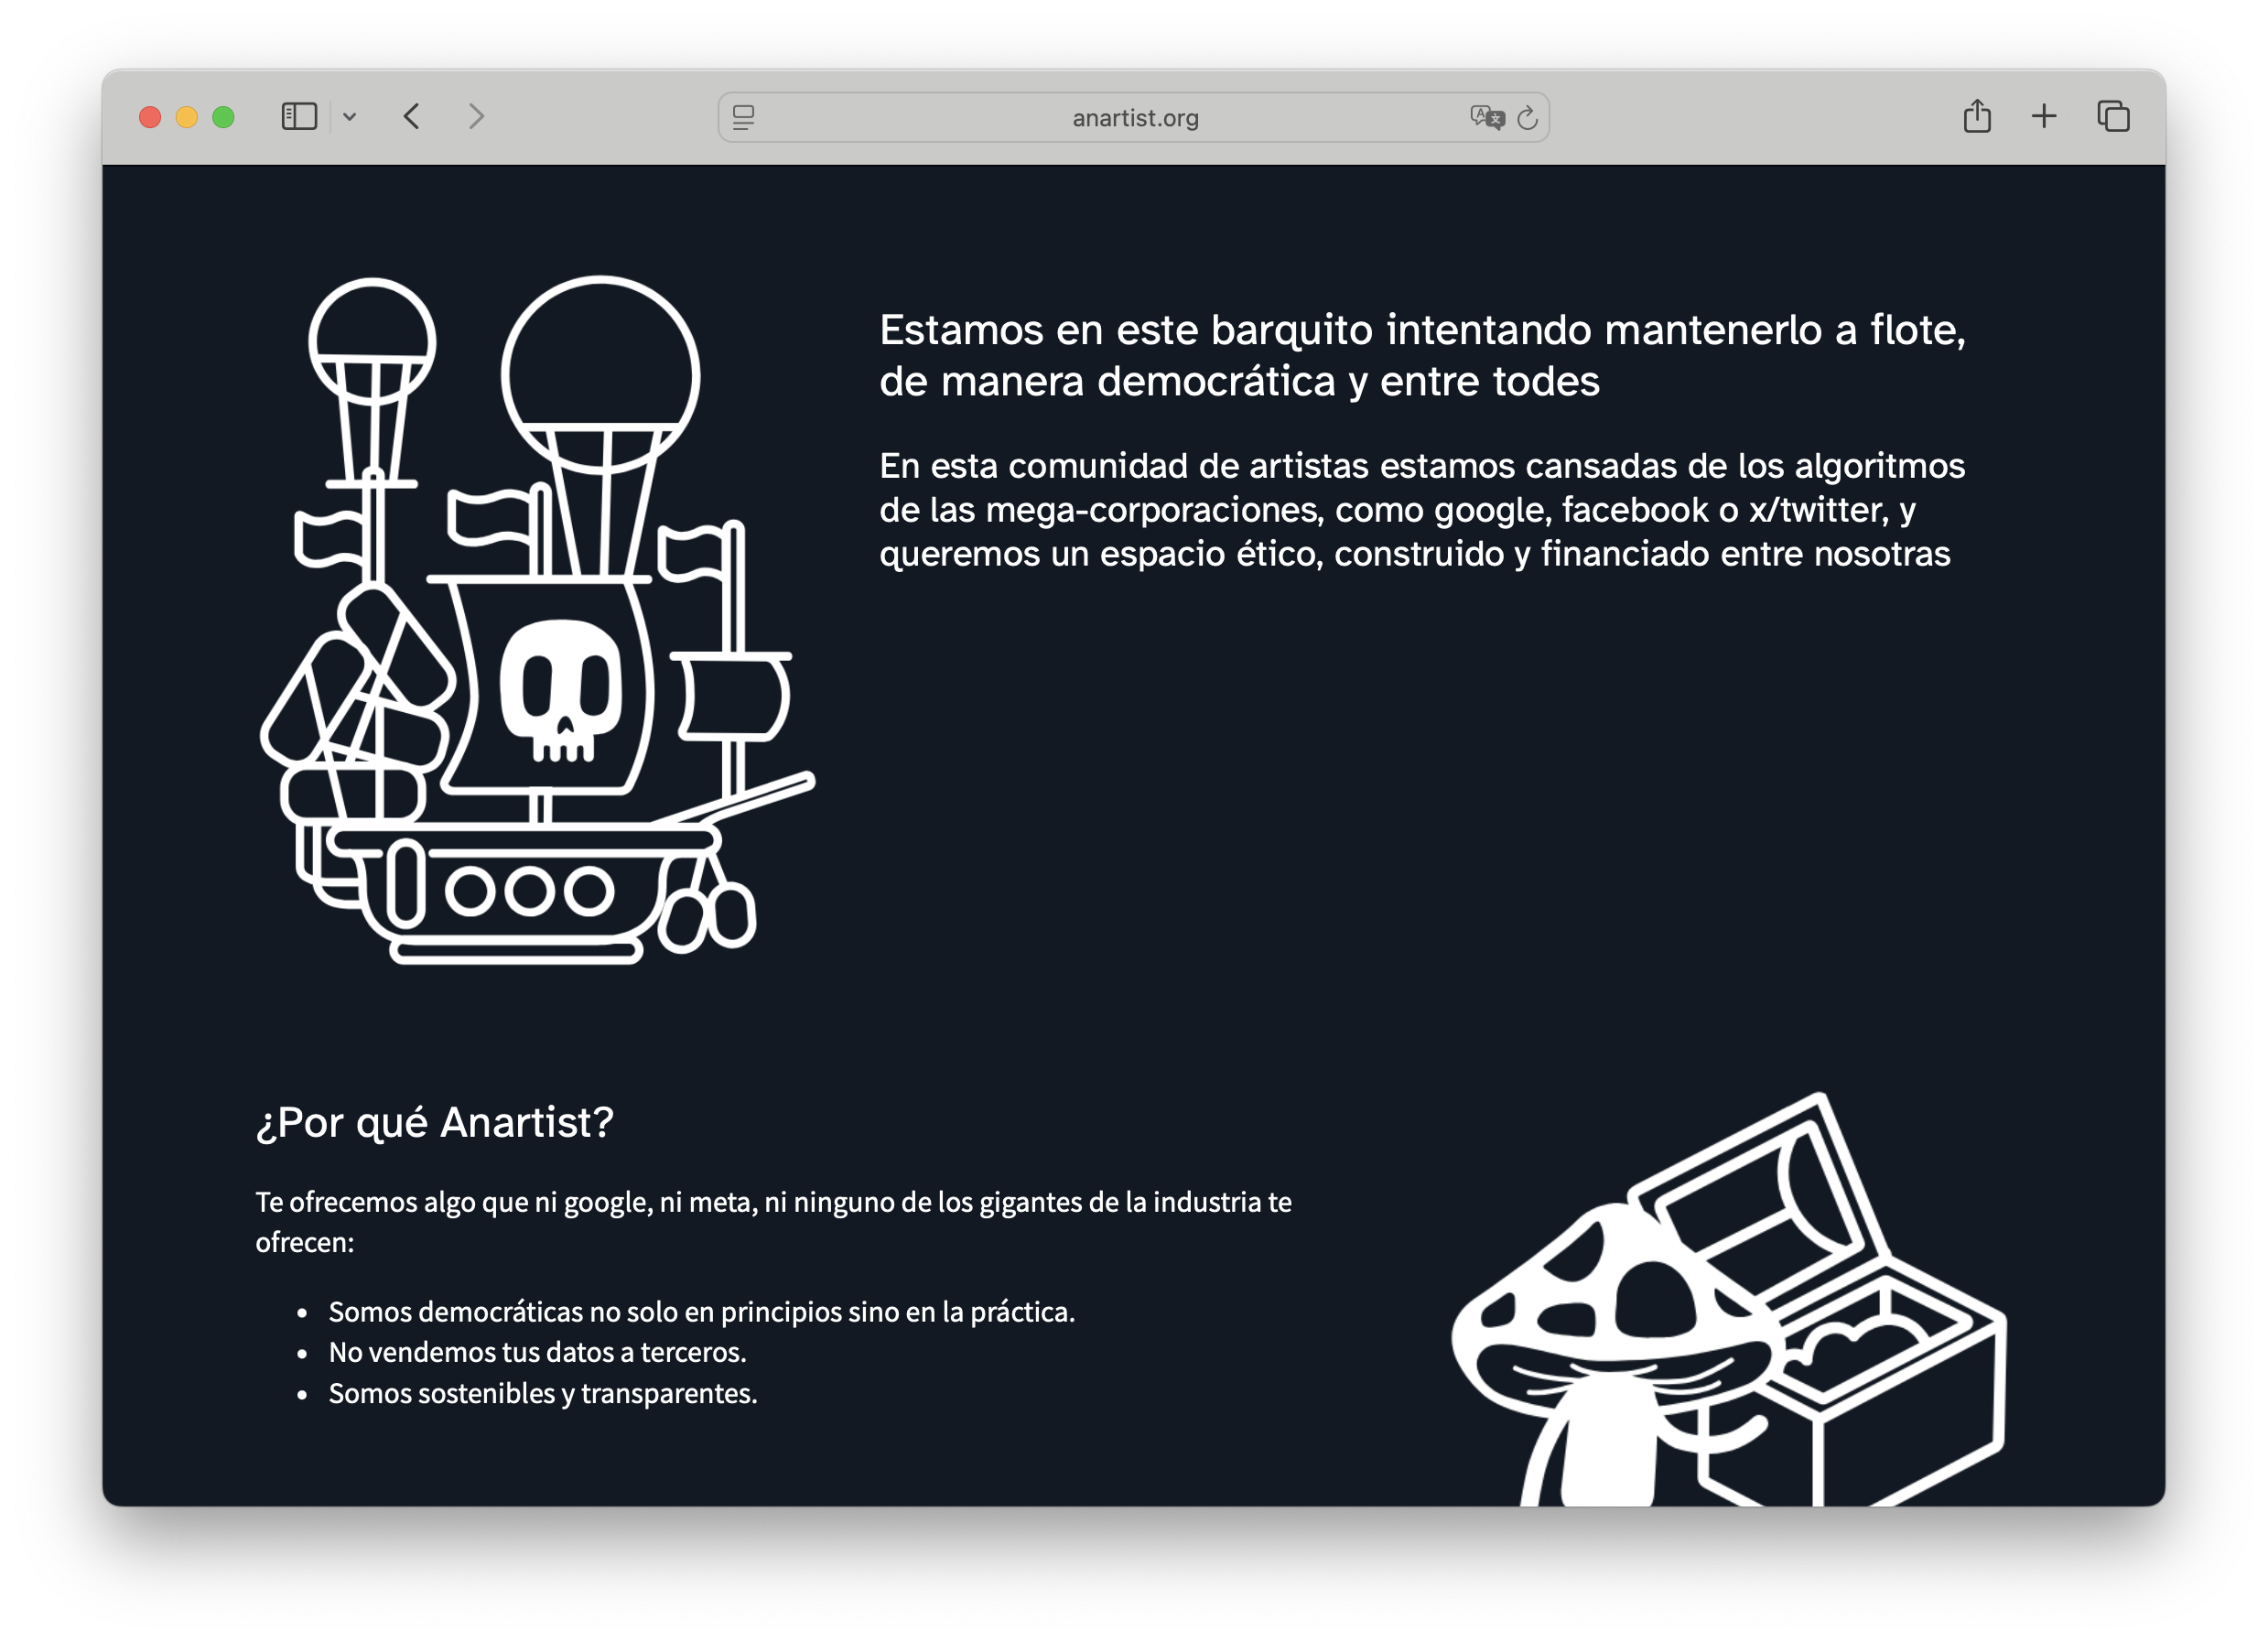Click the anartist.org address field
The width and height of the screenshot is (2268, 1642).
click(1134, 118)
